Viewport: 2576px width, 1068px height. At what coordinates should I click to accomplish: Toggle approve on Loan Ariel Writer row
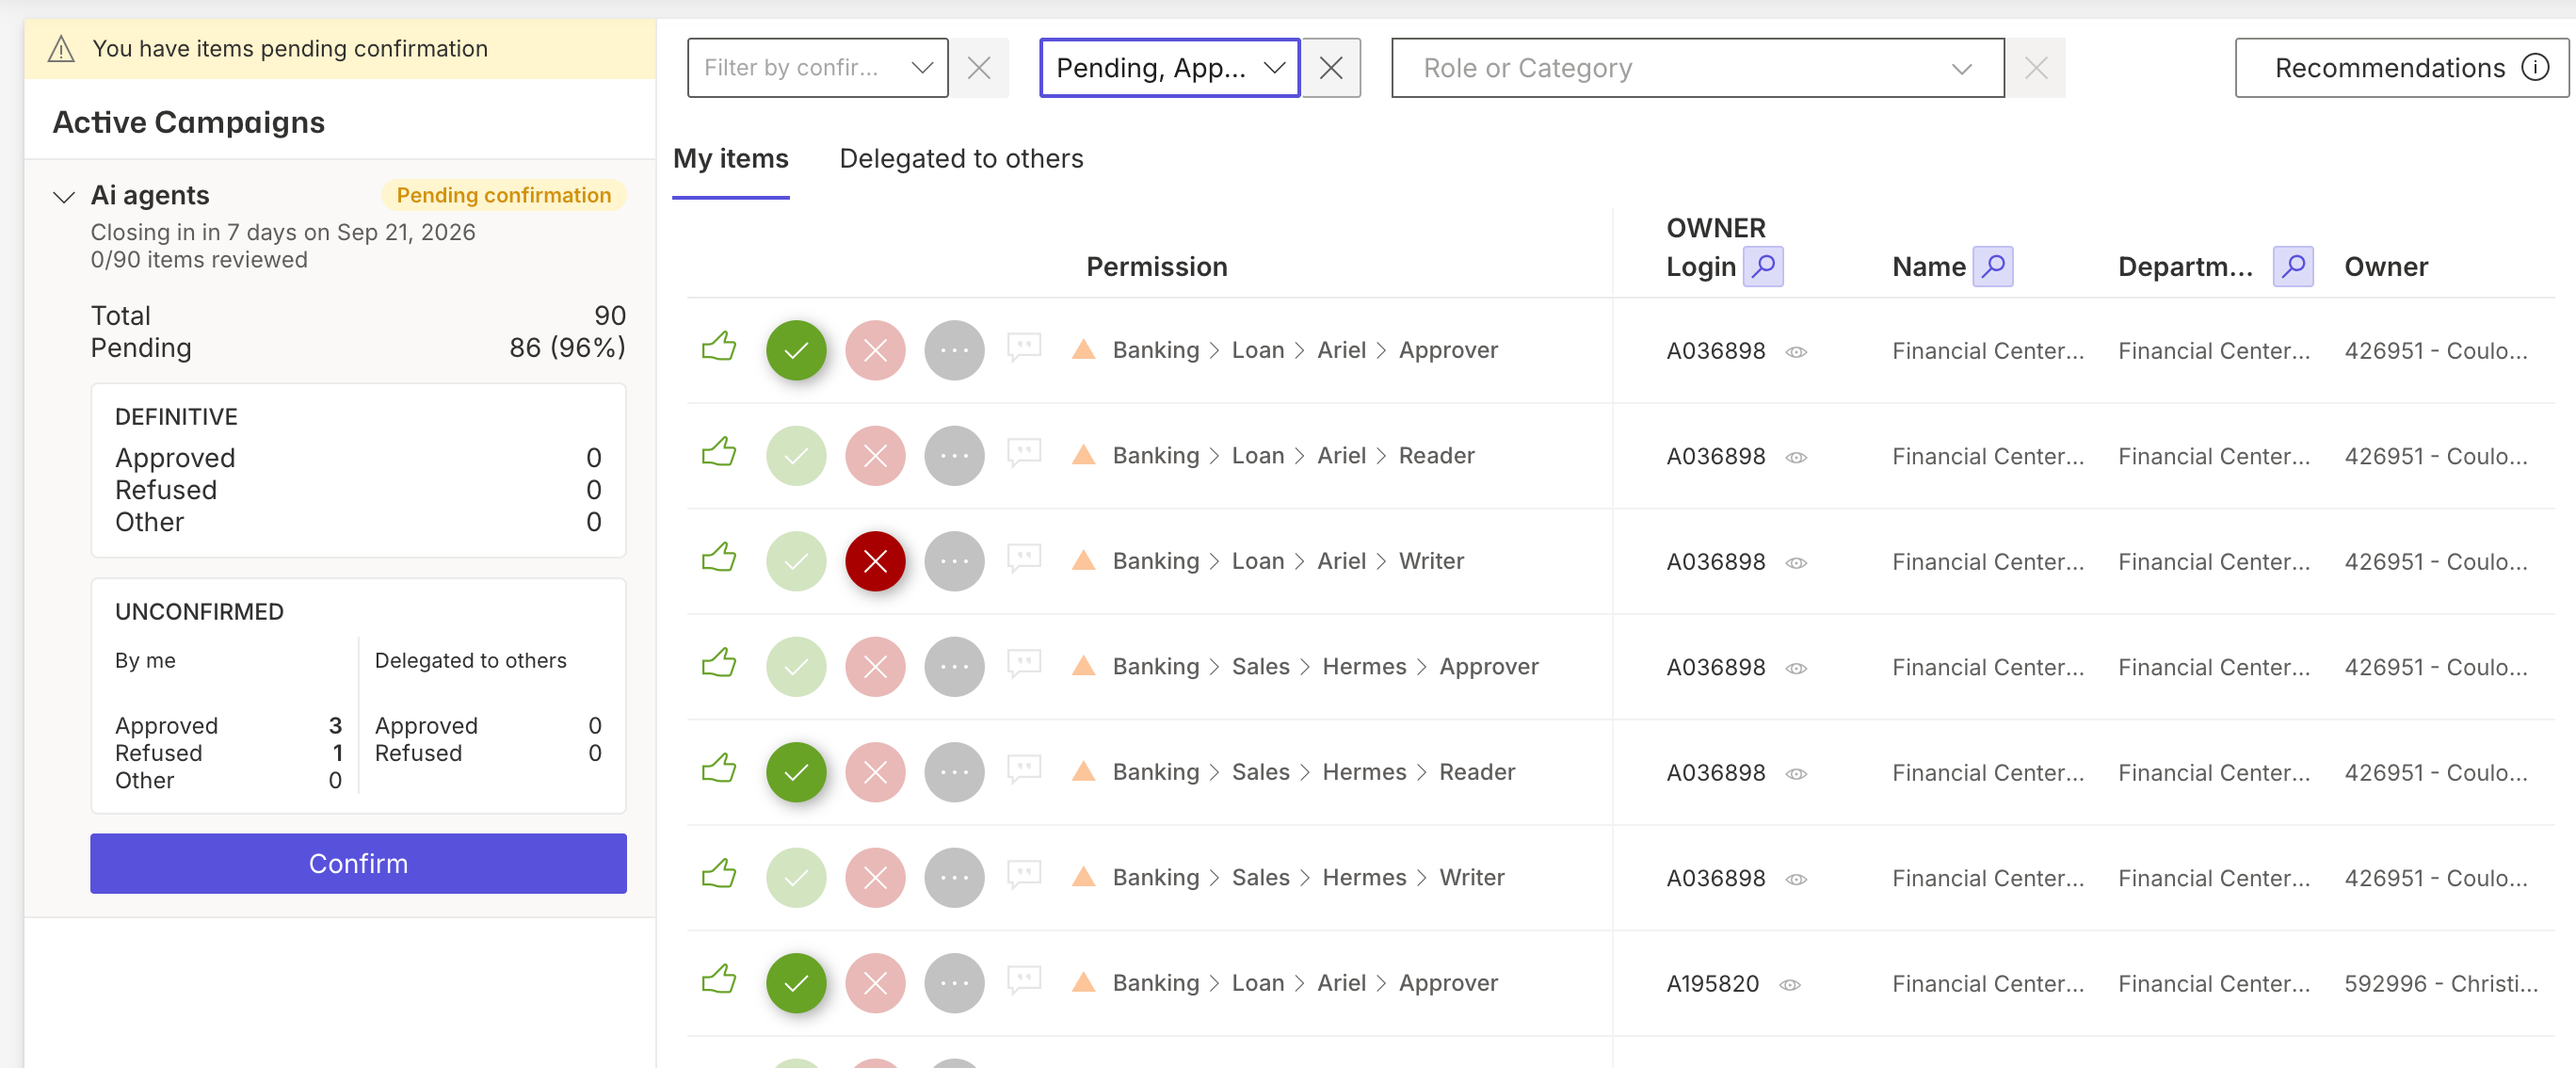(x=796, y=561)
